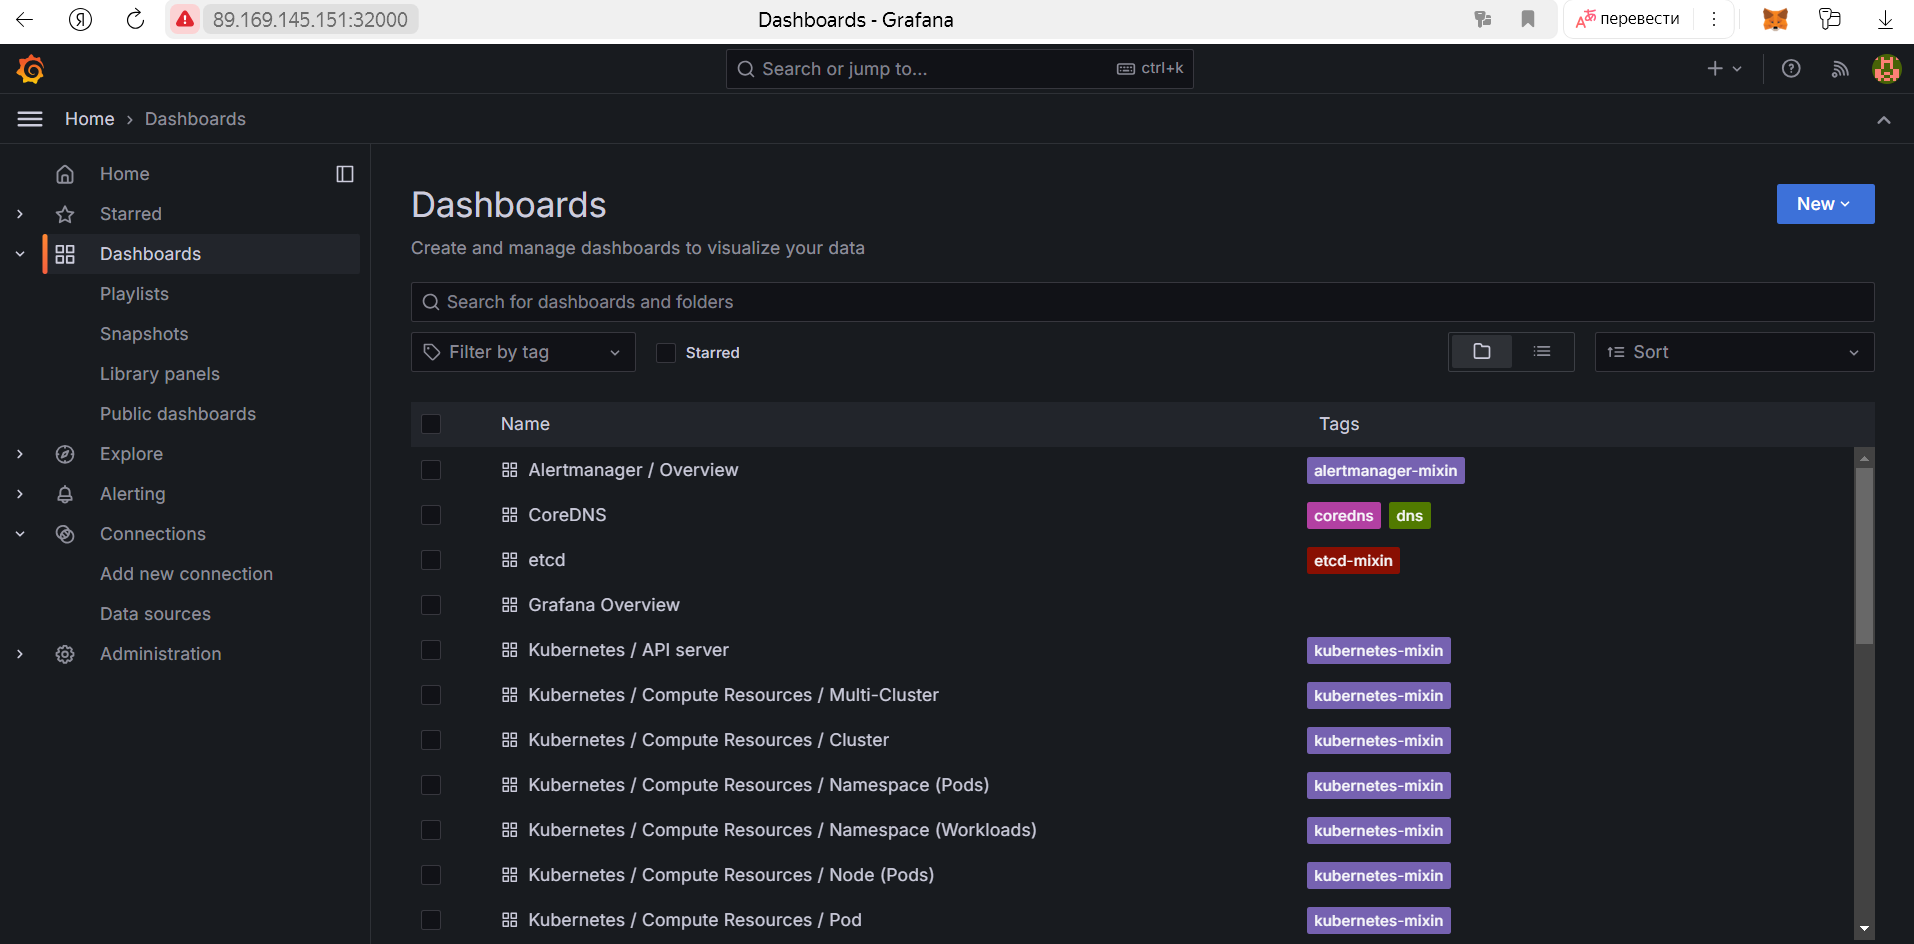Open the user profile avatar
1914x944 pixels.
pos(1886,69)
